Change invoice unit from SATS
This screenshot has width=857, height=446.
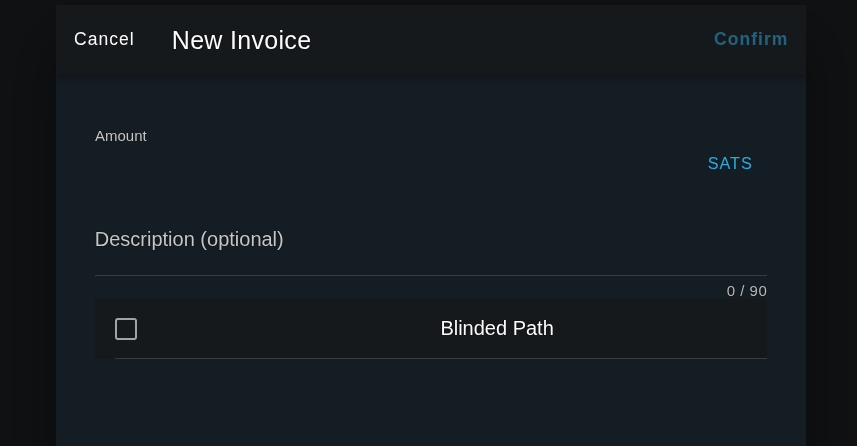(730, 164)
